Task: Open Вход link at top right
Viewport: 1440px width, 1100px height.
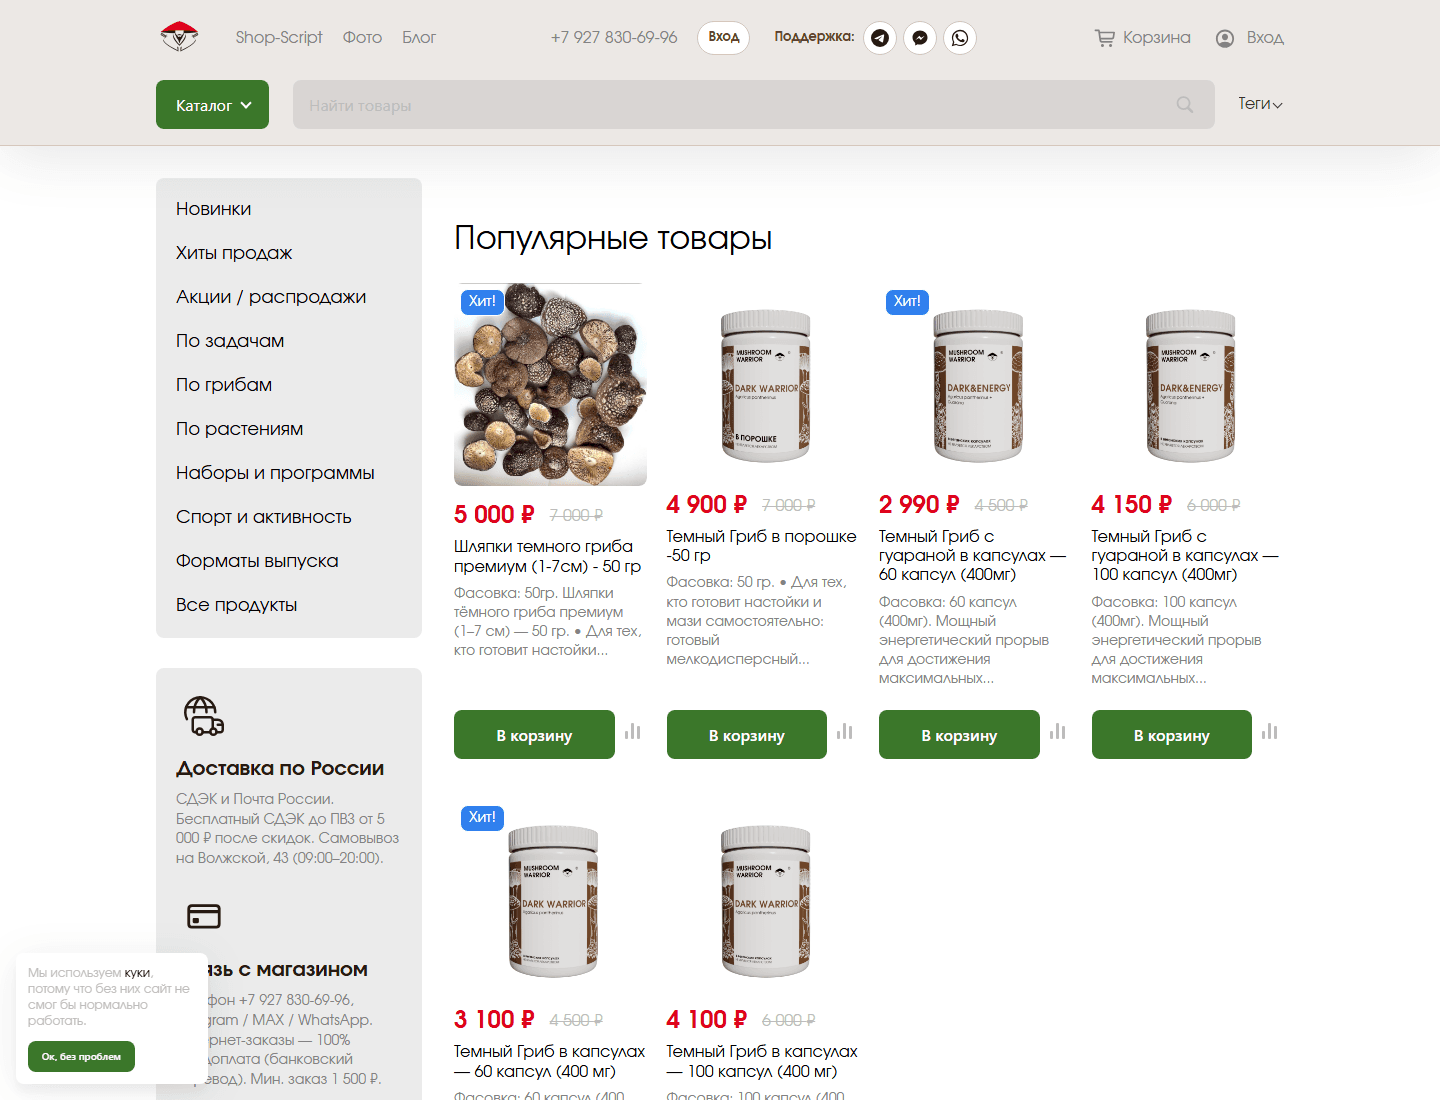Action: point(1265,38)
